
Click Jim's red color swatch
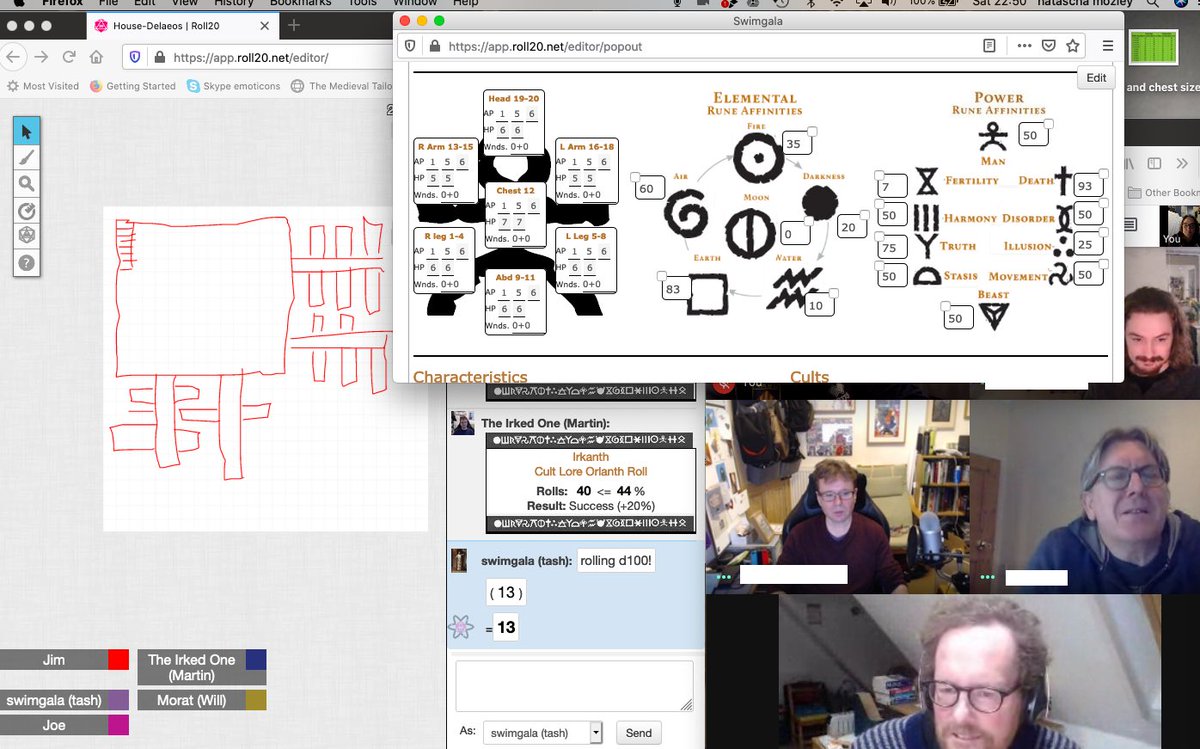118,660
